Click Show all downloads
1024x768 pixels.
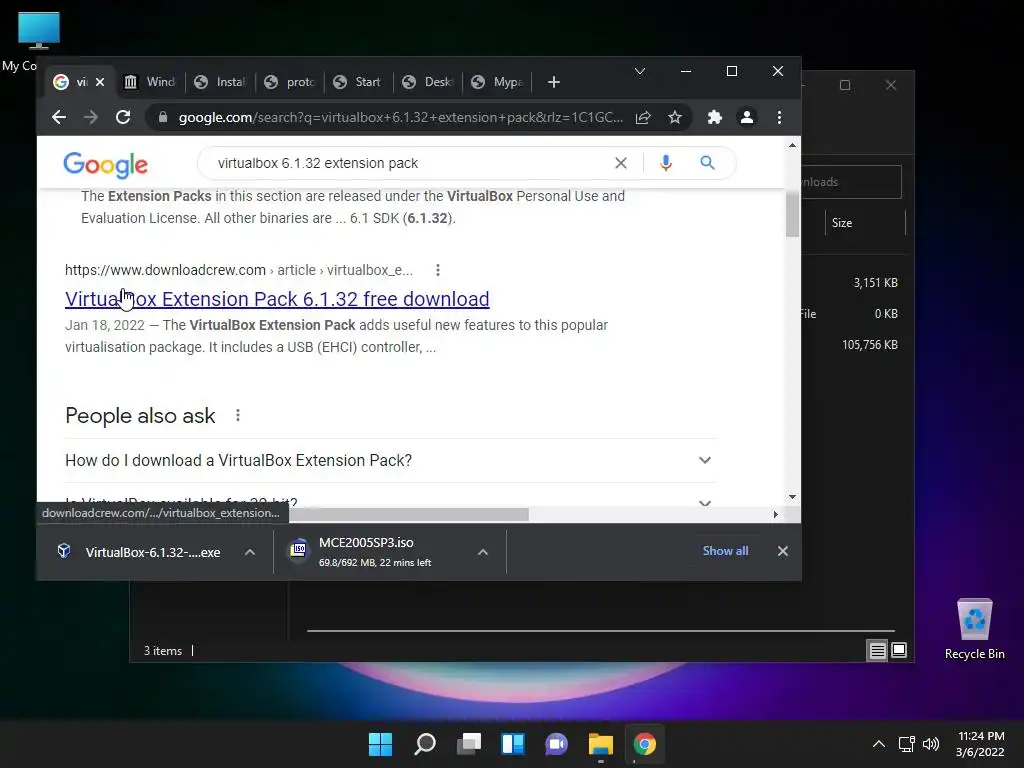(x=725, y=551)
